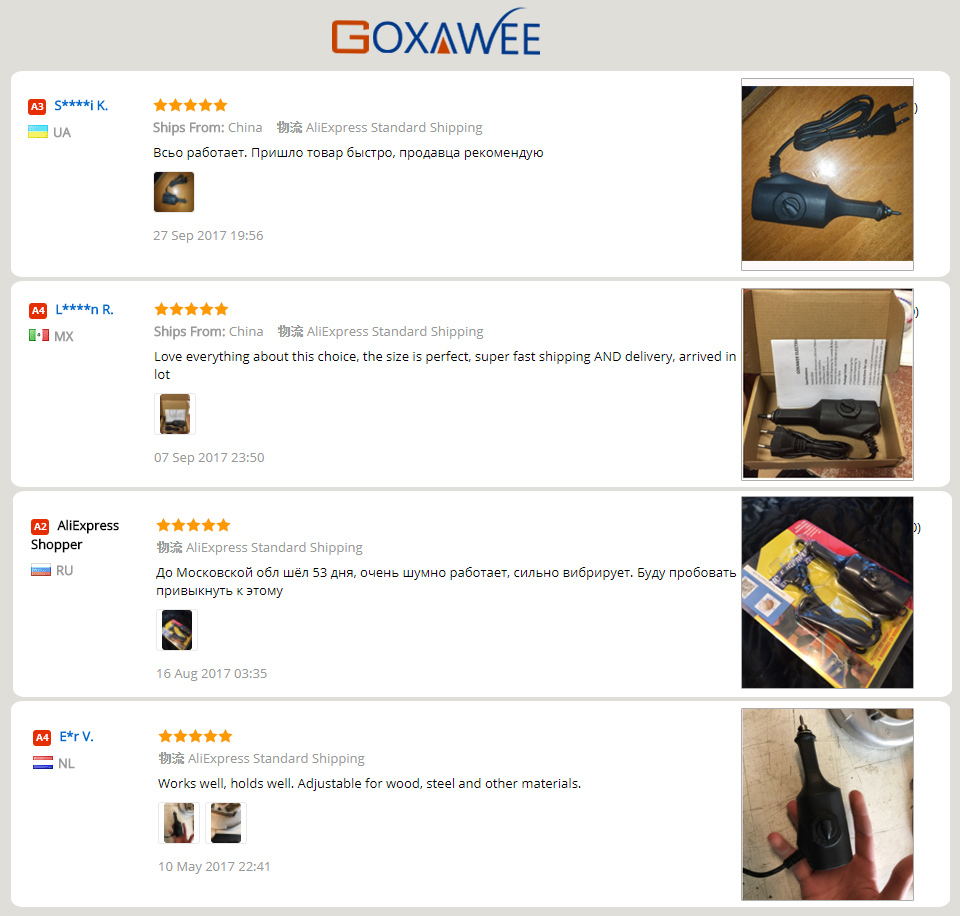Click the Russia flag icon next to RU

tap(41, 570)
